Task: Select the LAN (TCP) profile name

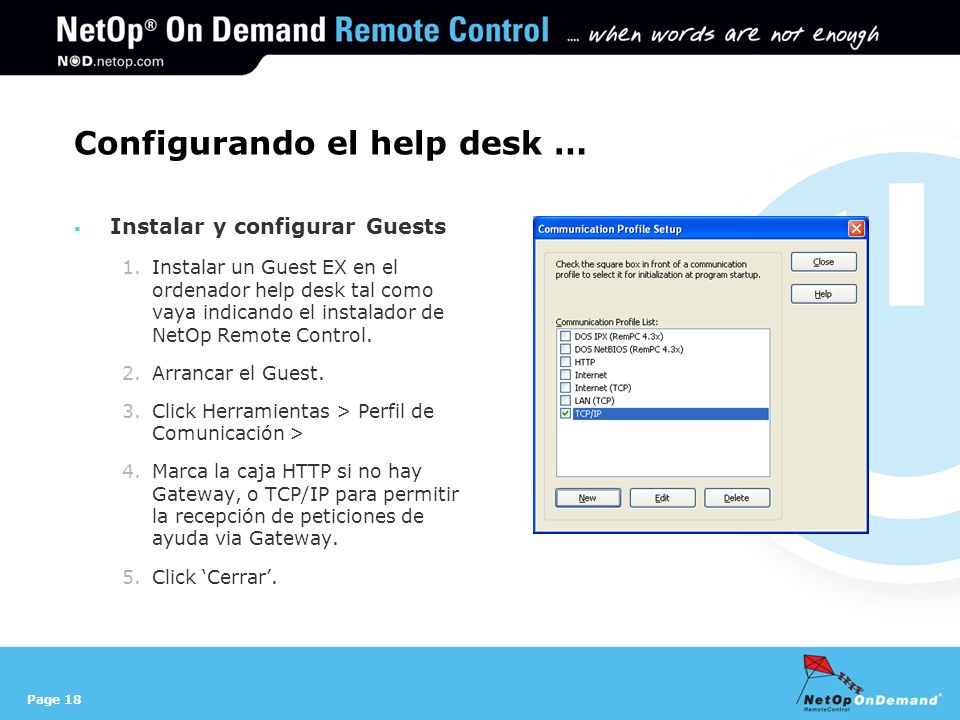Action: [594, 400]
